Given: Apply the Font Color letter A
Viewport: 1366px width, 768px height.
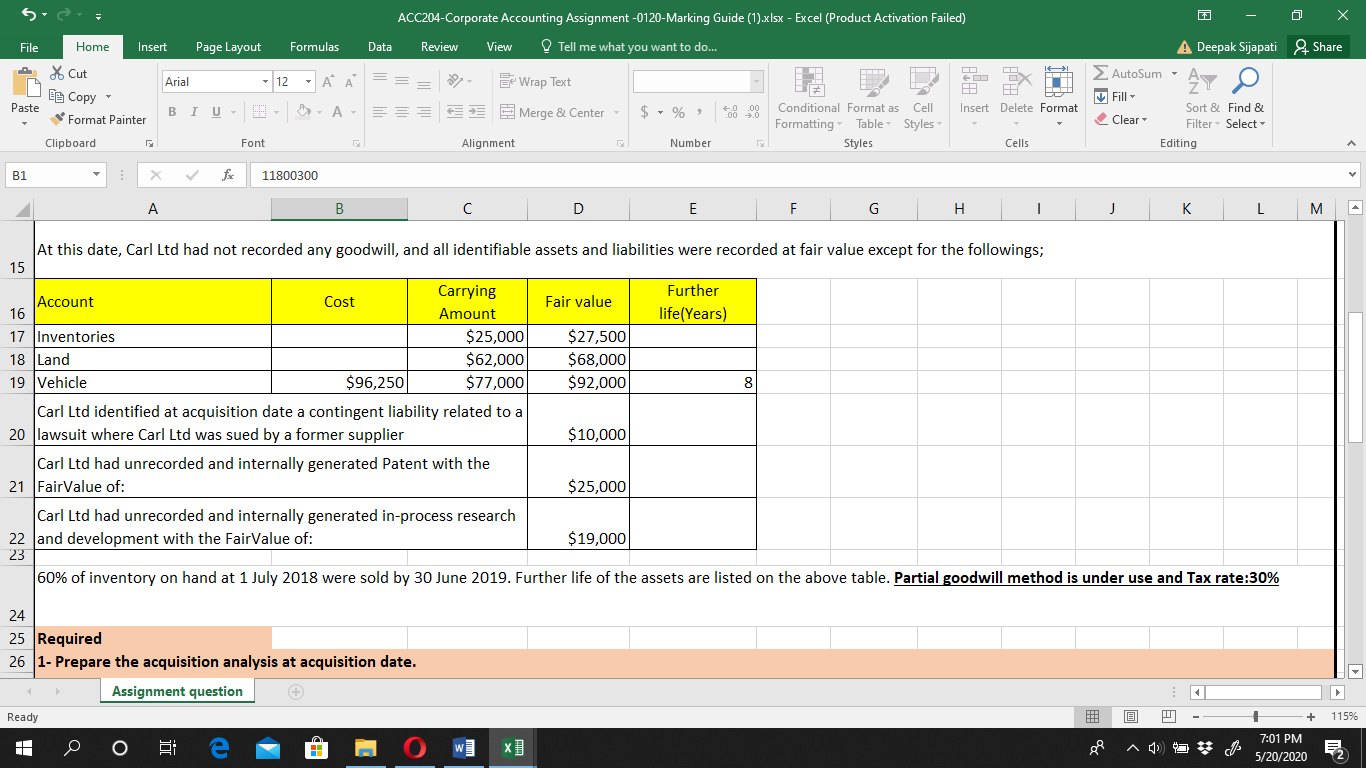Looking at the screenshot, I should 339,113.
